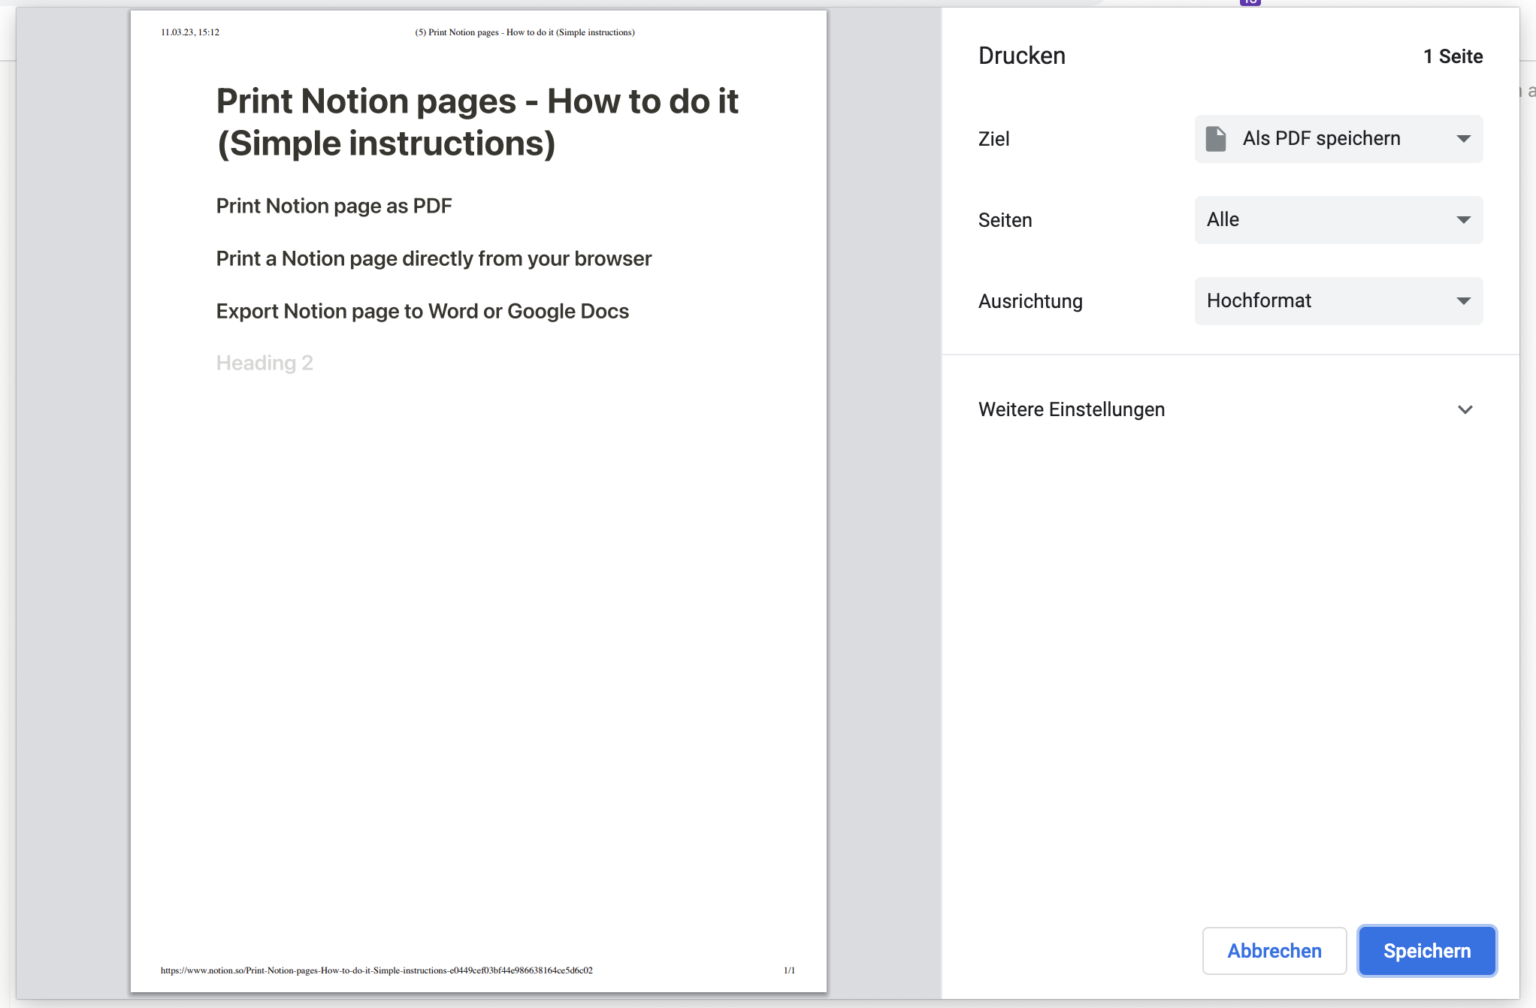Click the page title in the print preview
1536x1008 pixels.
point(477,121)
